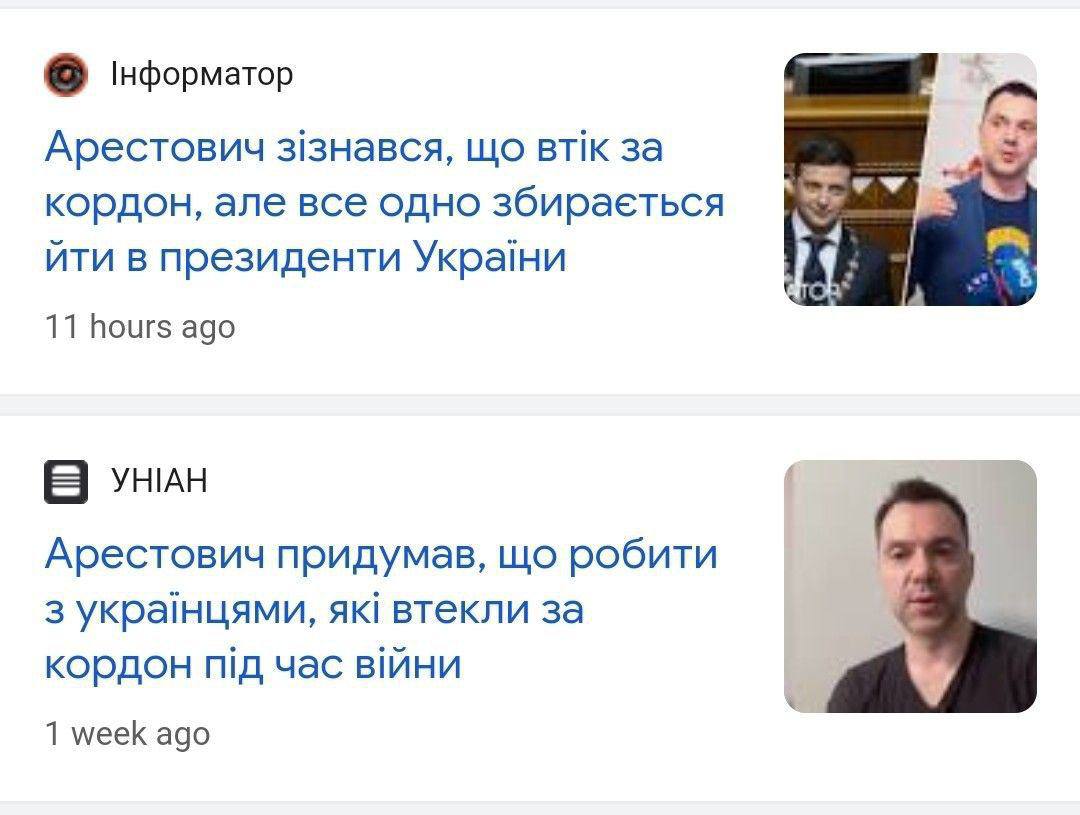This screenshot has width=1080, height=815.
Task: Click the "1 week ago" timestamp
Action: (127, 734)
